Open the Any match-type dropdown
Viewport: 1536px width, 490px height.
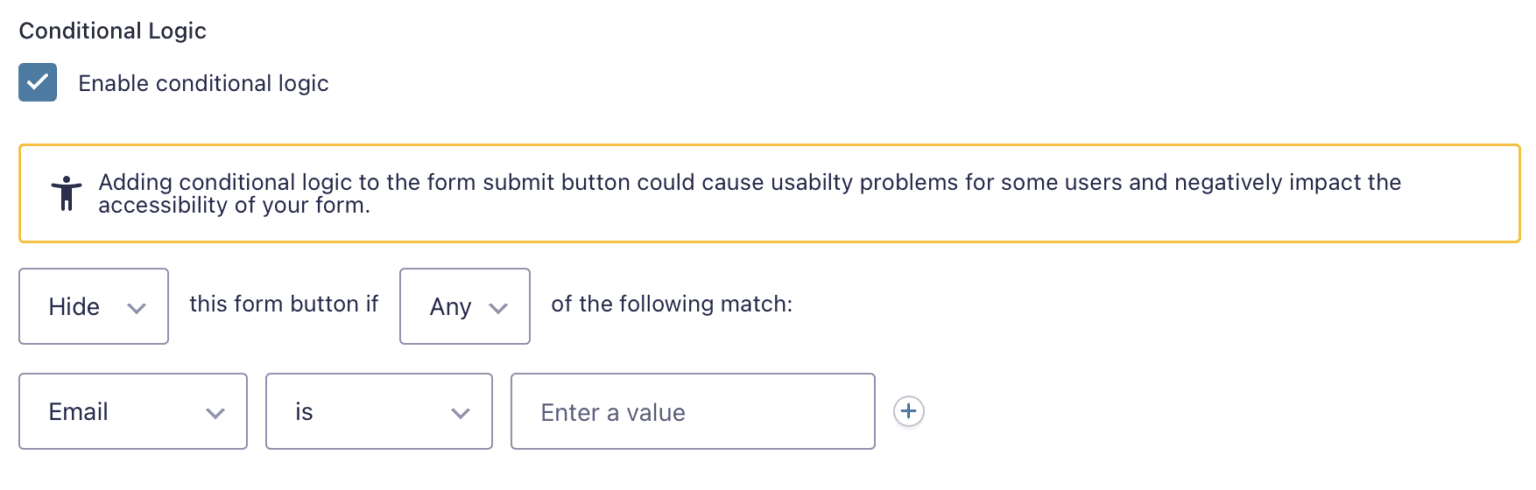point(465,306)
